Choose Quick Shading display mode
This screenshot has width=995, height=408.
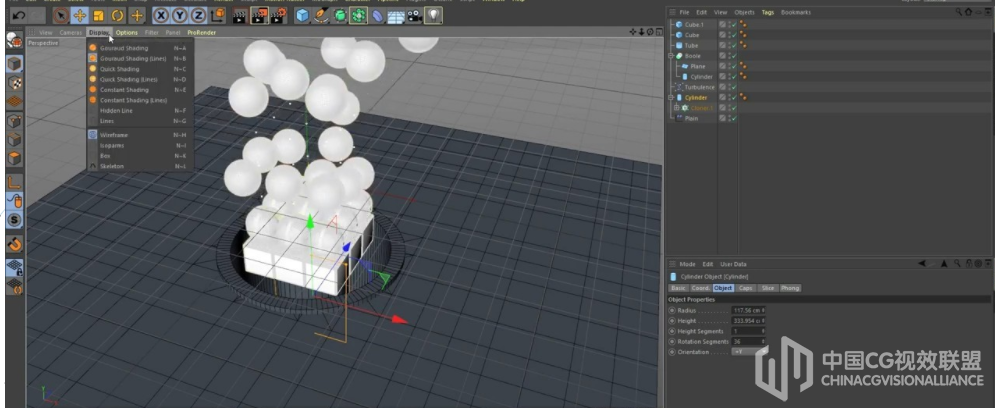coord(140,69)
